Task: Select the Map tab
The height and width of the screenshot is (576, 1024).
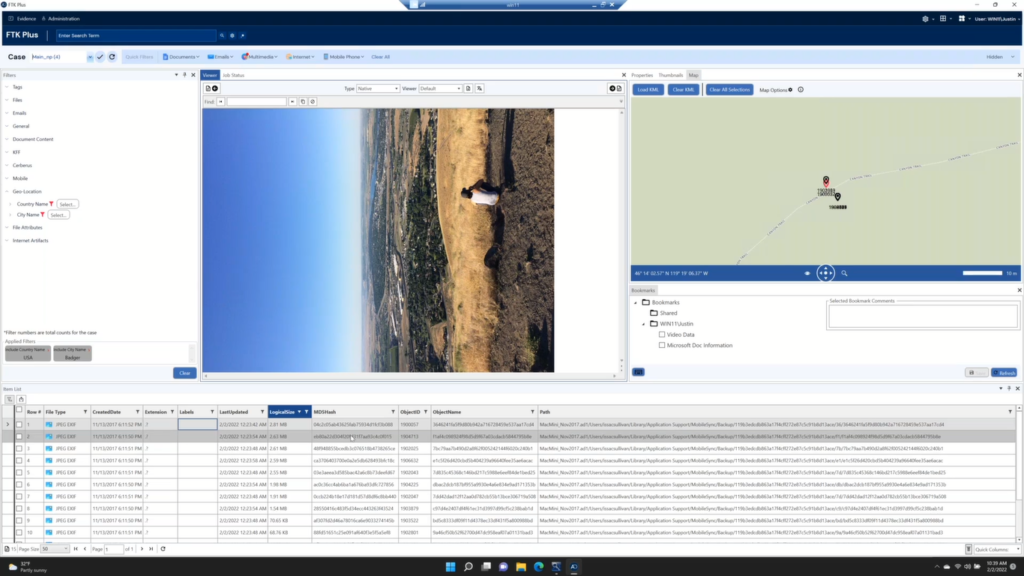Action: [x=694, y=75]
